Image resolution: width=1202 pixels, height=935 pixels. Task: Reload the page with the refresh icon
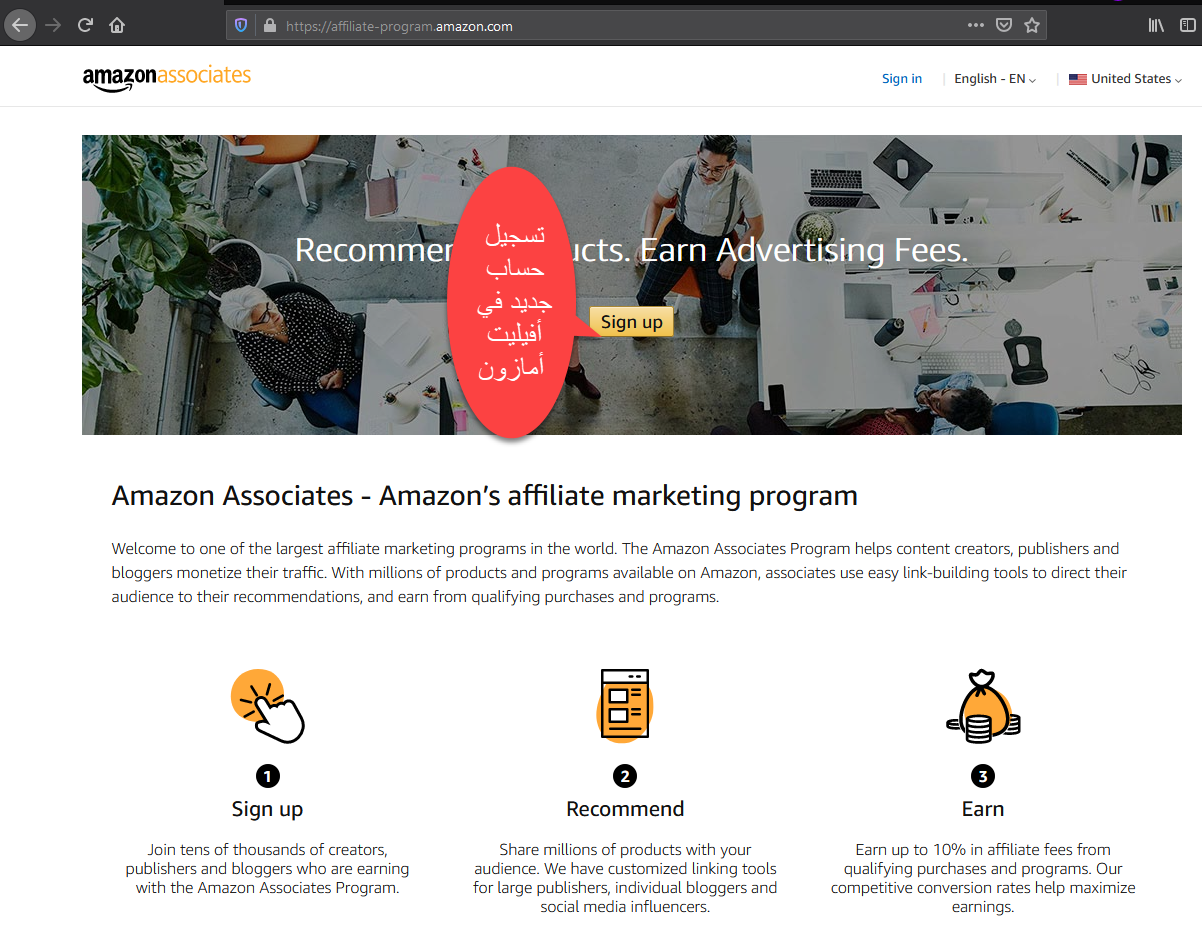coord(86,25)
